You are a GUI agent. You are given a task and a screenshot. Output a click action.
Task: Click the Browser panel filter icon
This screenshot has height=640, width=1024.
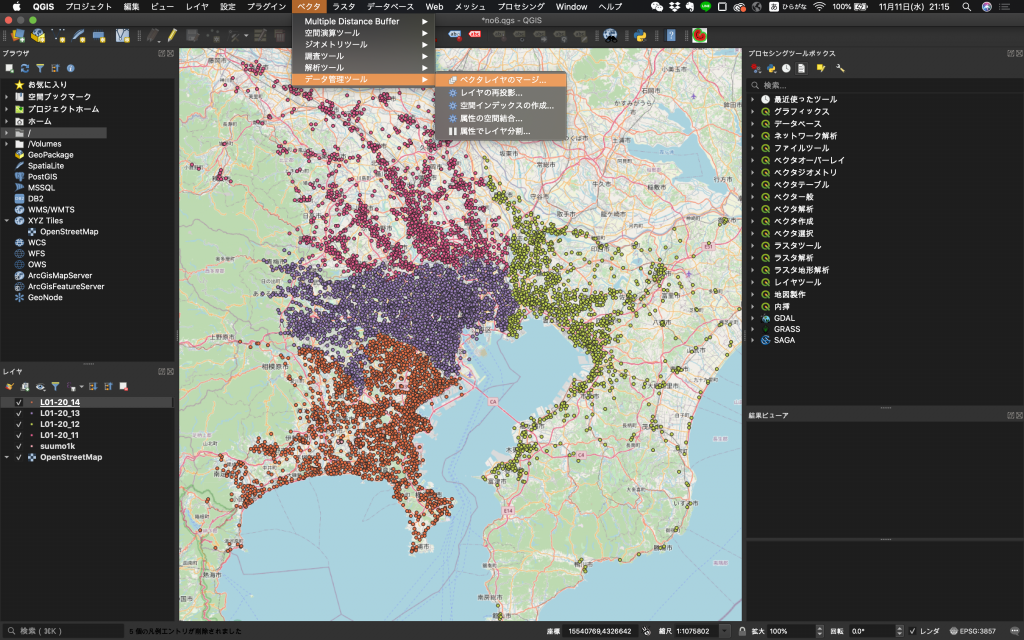click(40, 68)
